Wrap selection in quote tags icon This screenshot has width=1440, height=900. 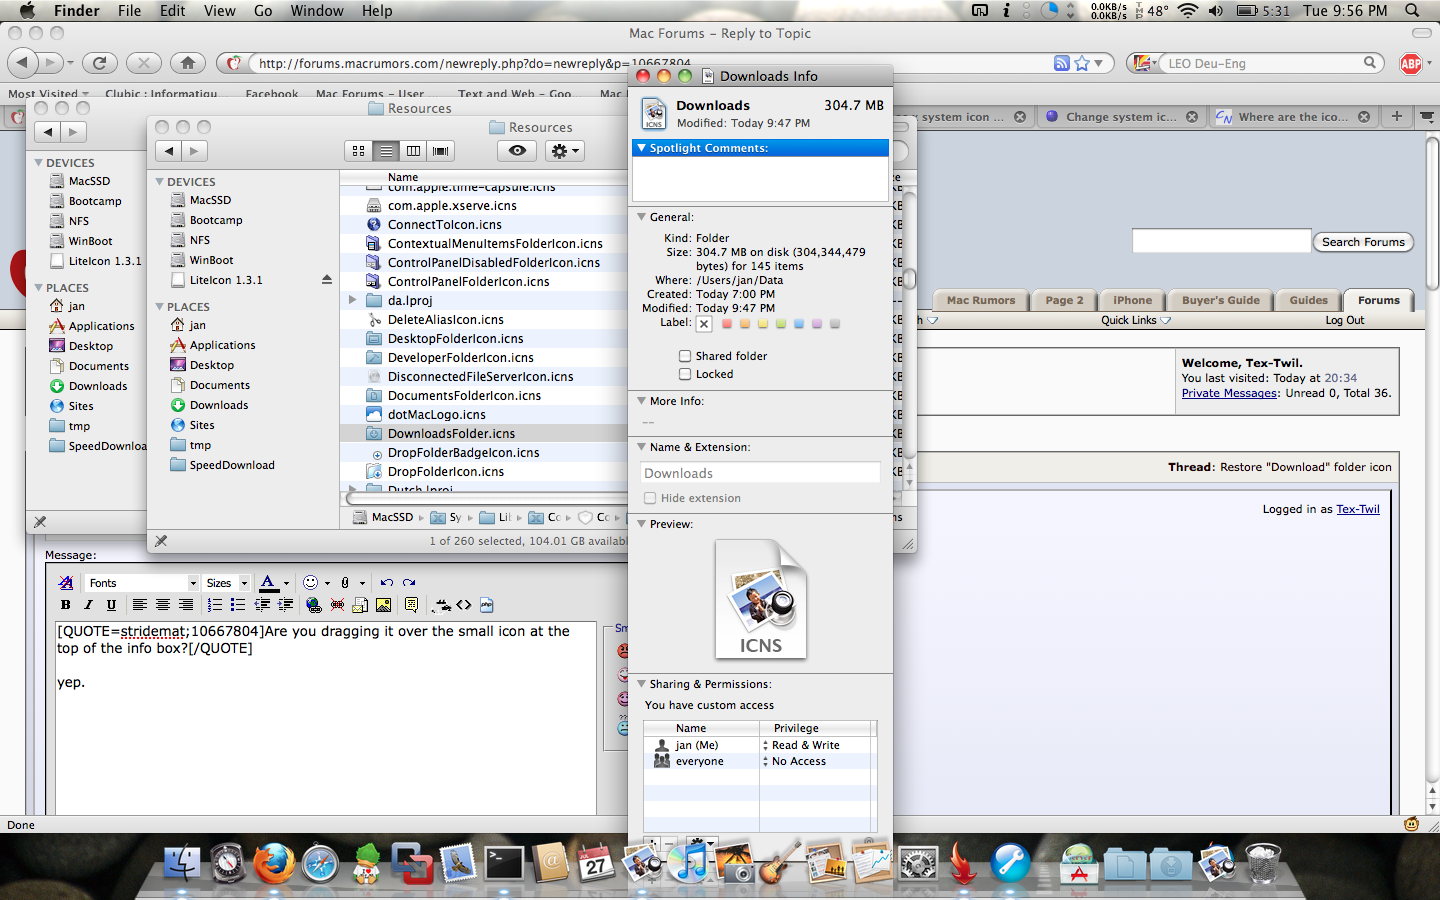[x=411, y=605]
